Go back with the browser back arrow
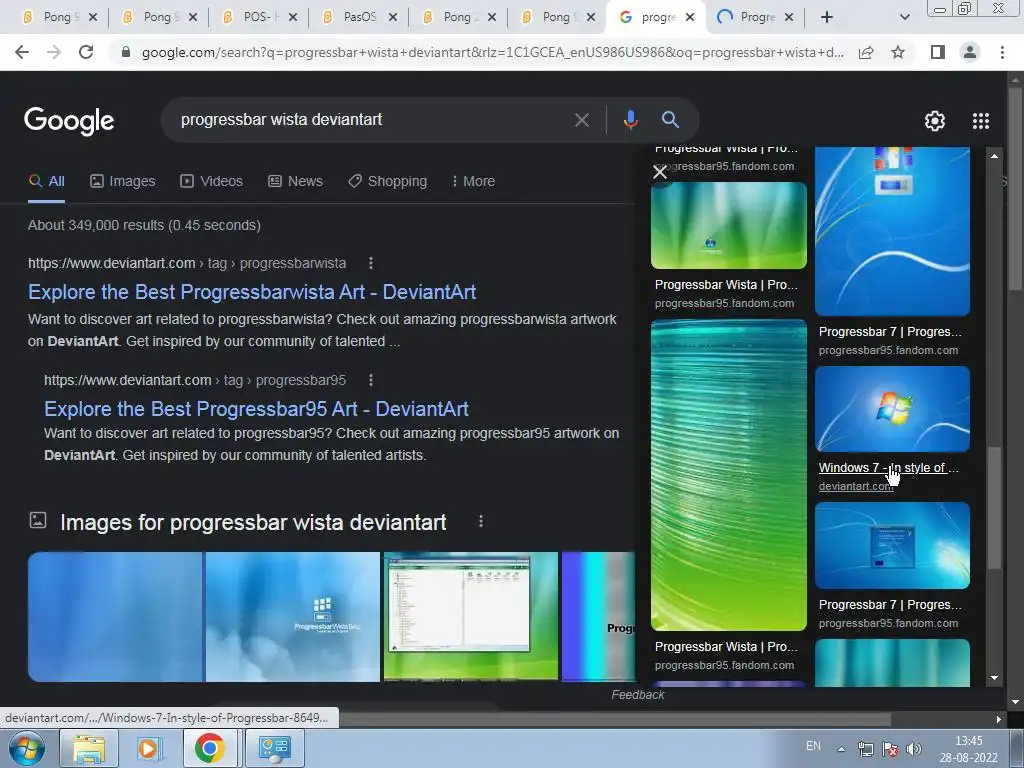Viewport: 1024px width, 768px height. point(22,52)
